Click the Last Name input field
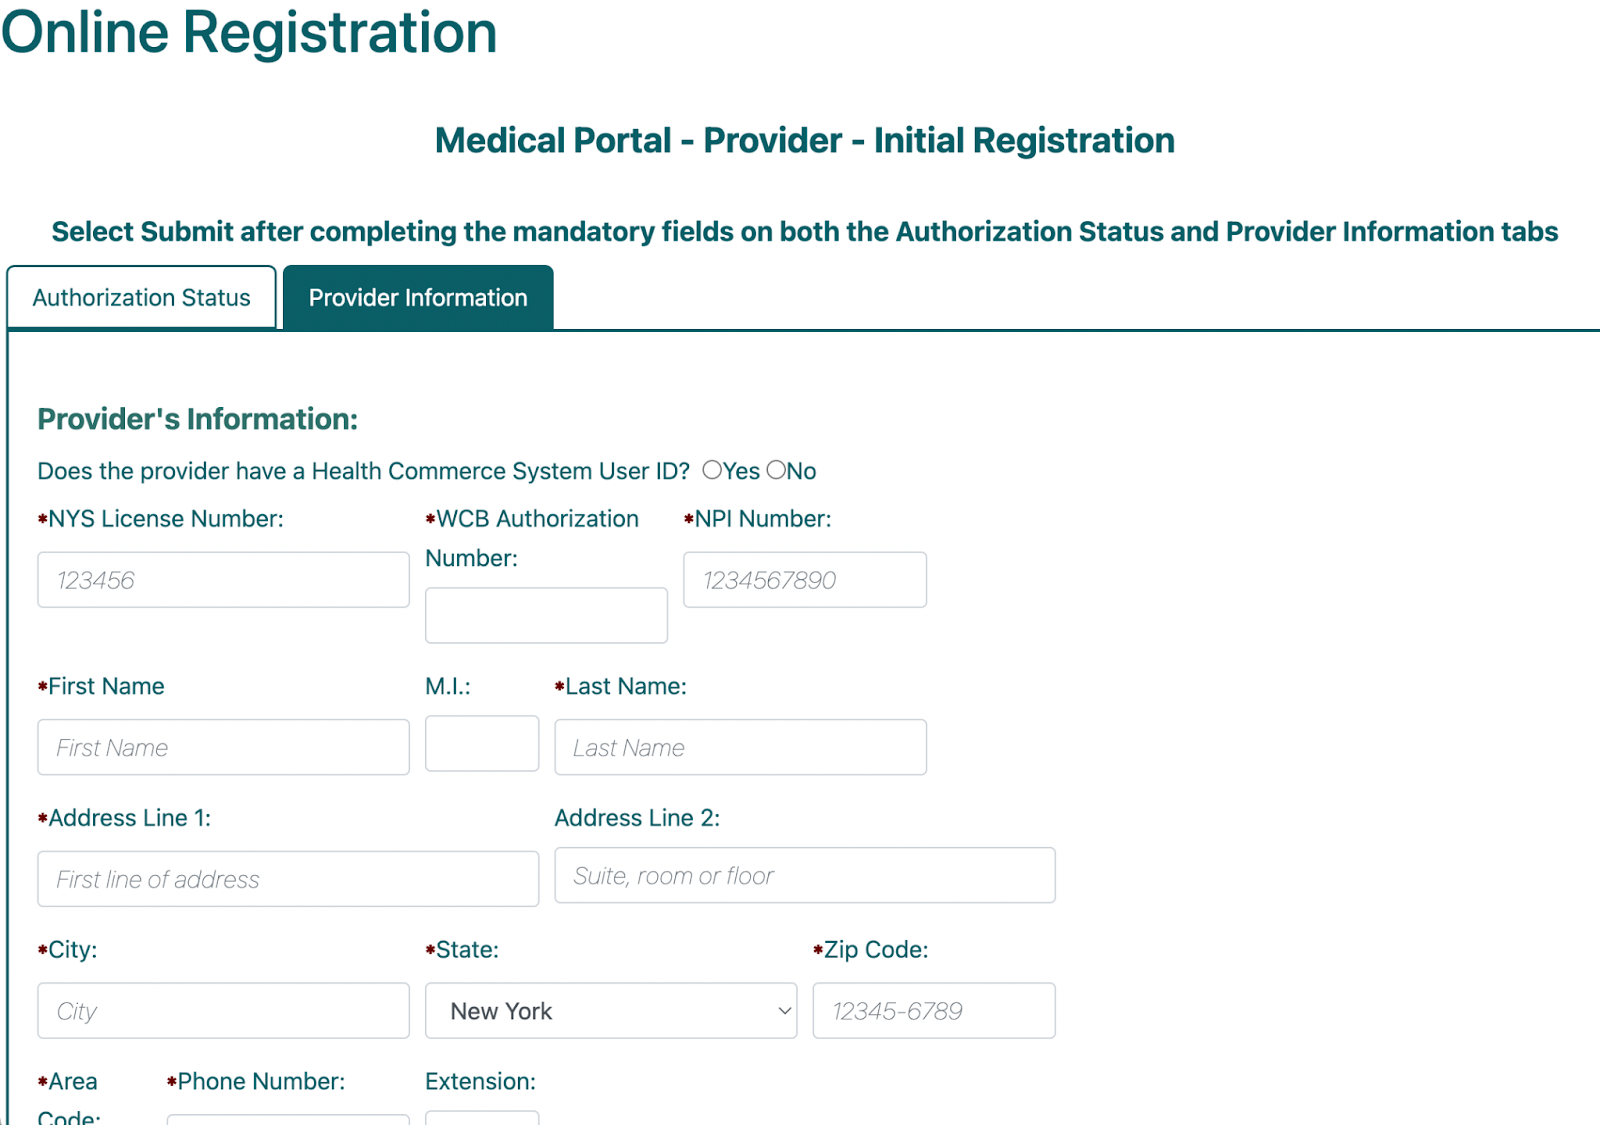 click(740, 747)
